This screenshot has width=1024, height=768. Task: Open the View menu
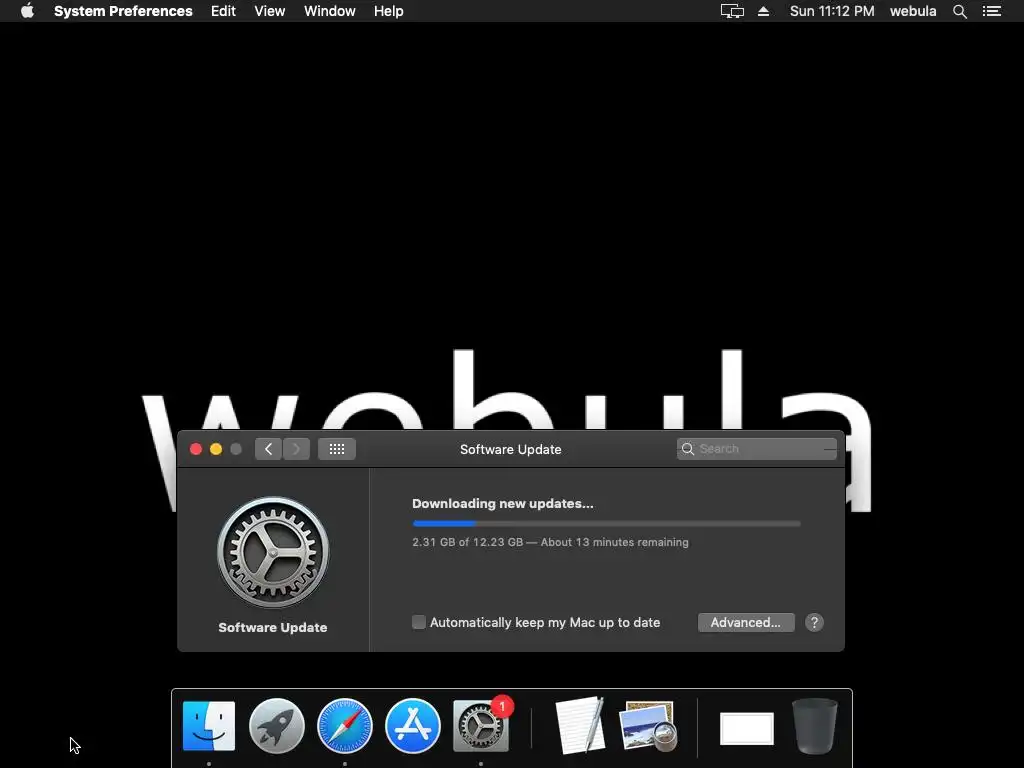(270, 11)
